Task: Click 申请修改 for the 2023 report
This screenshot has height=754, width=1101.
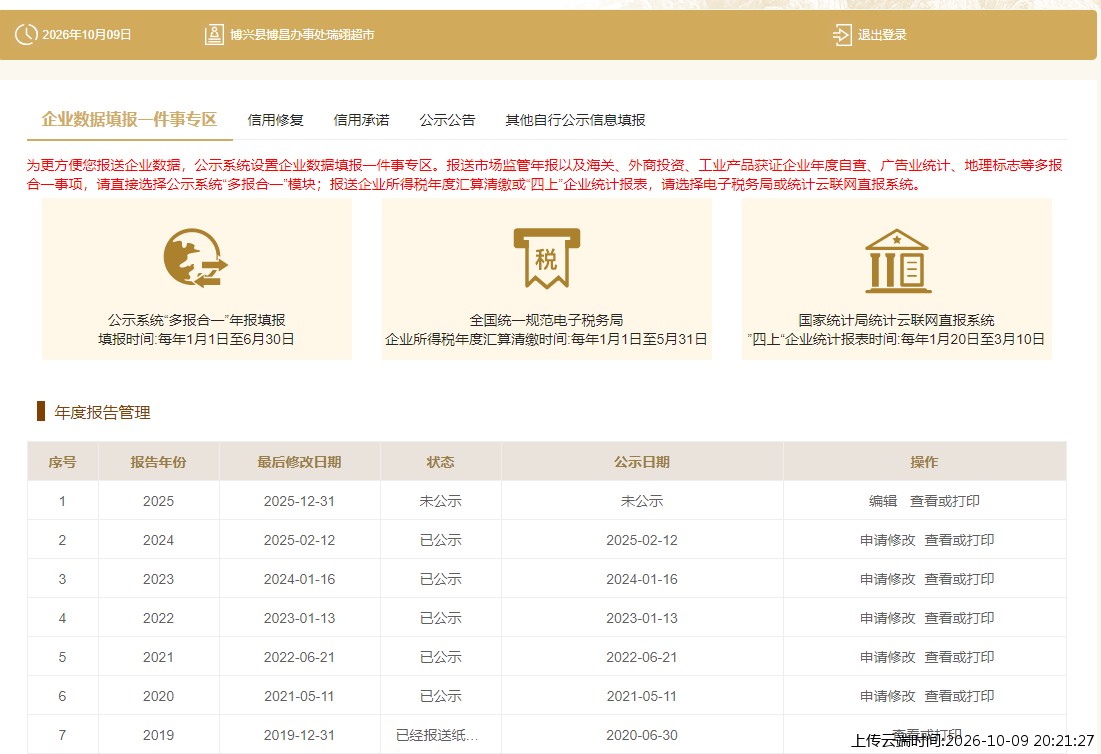Action: pos(888,579)
